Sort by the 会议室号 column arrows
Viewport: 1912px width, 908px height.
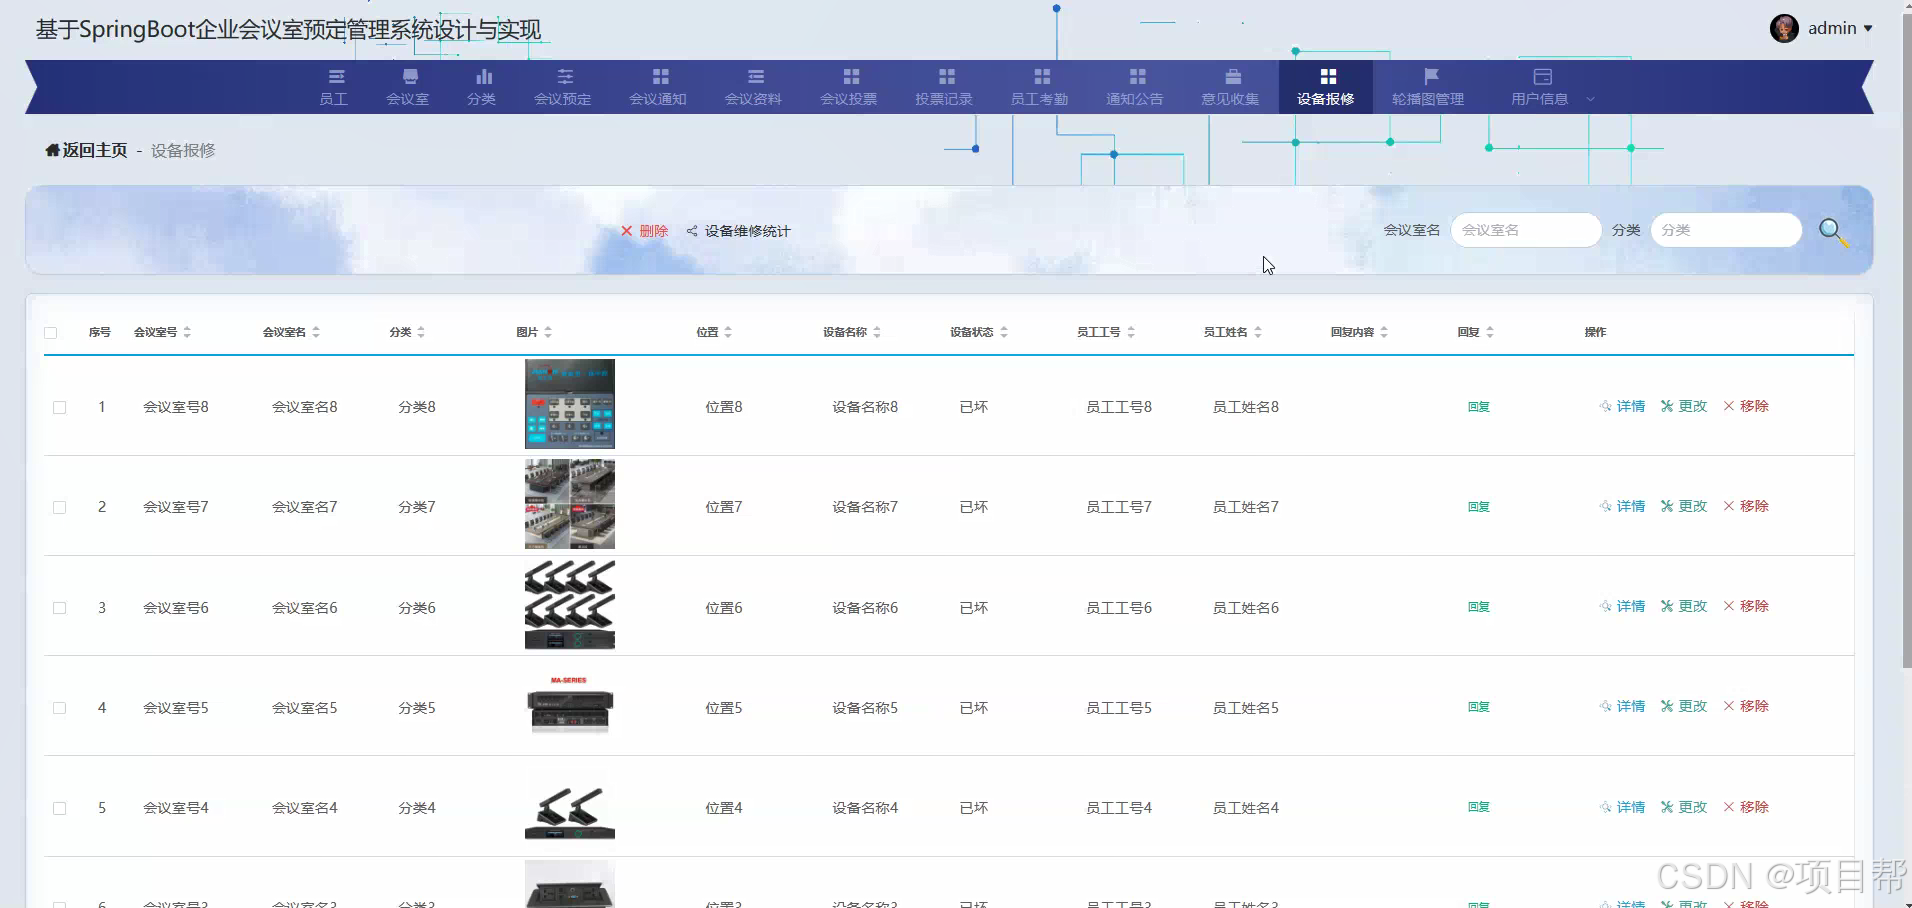click(x=187, y=332)
